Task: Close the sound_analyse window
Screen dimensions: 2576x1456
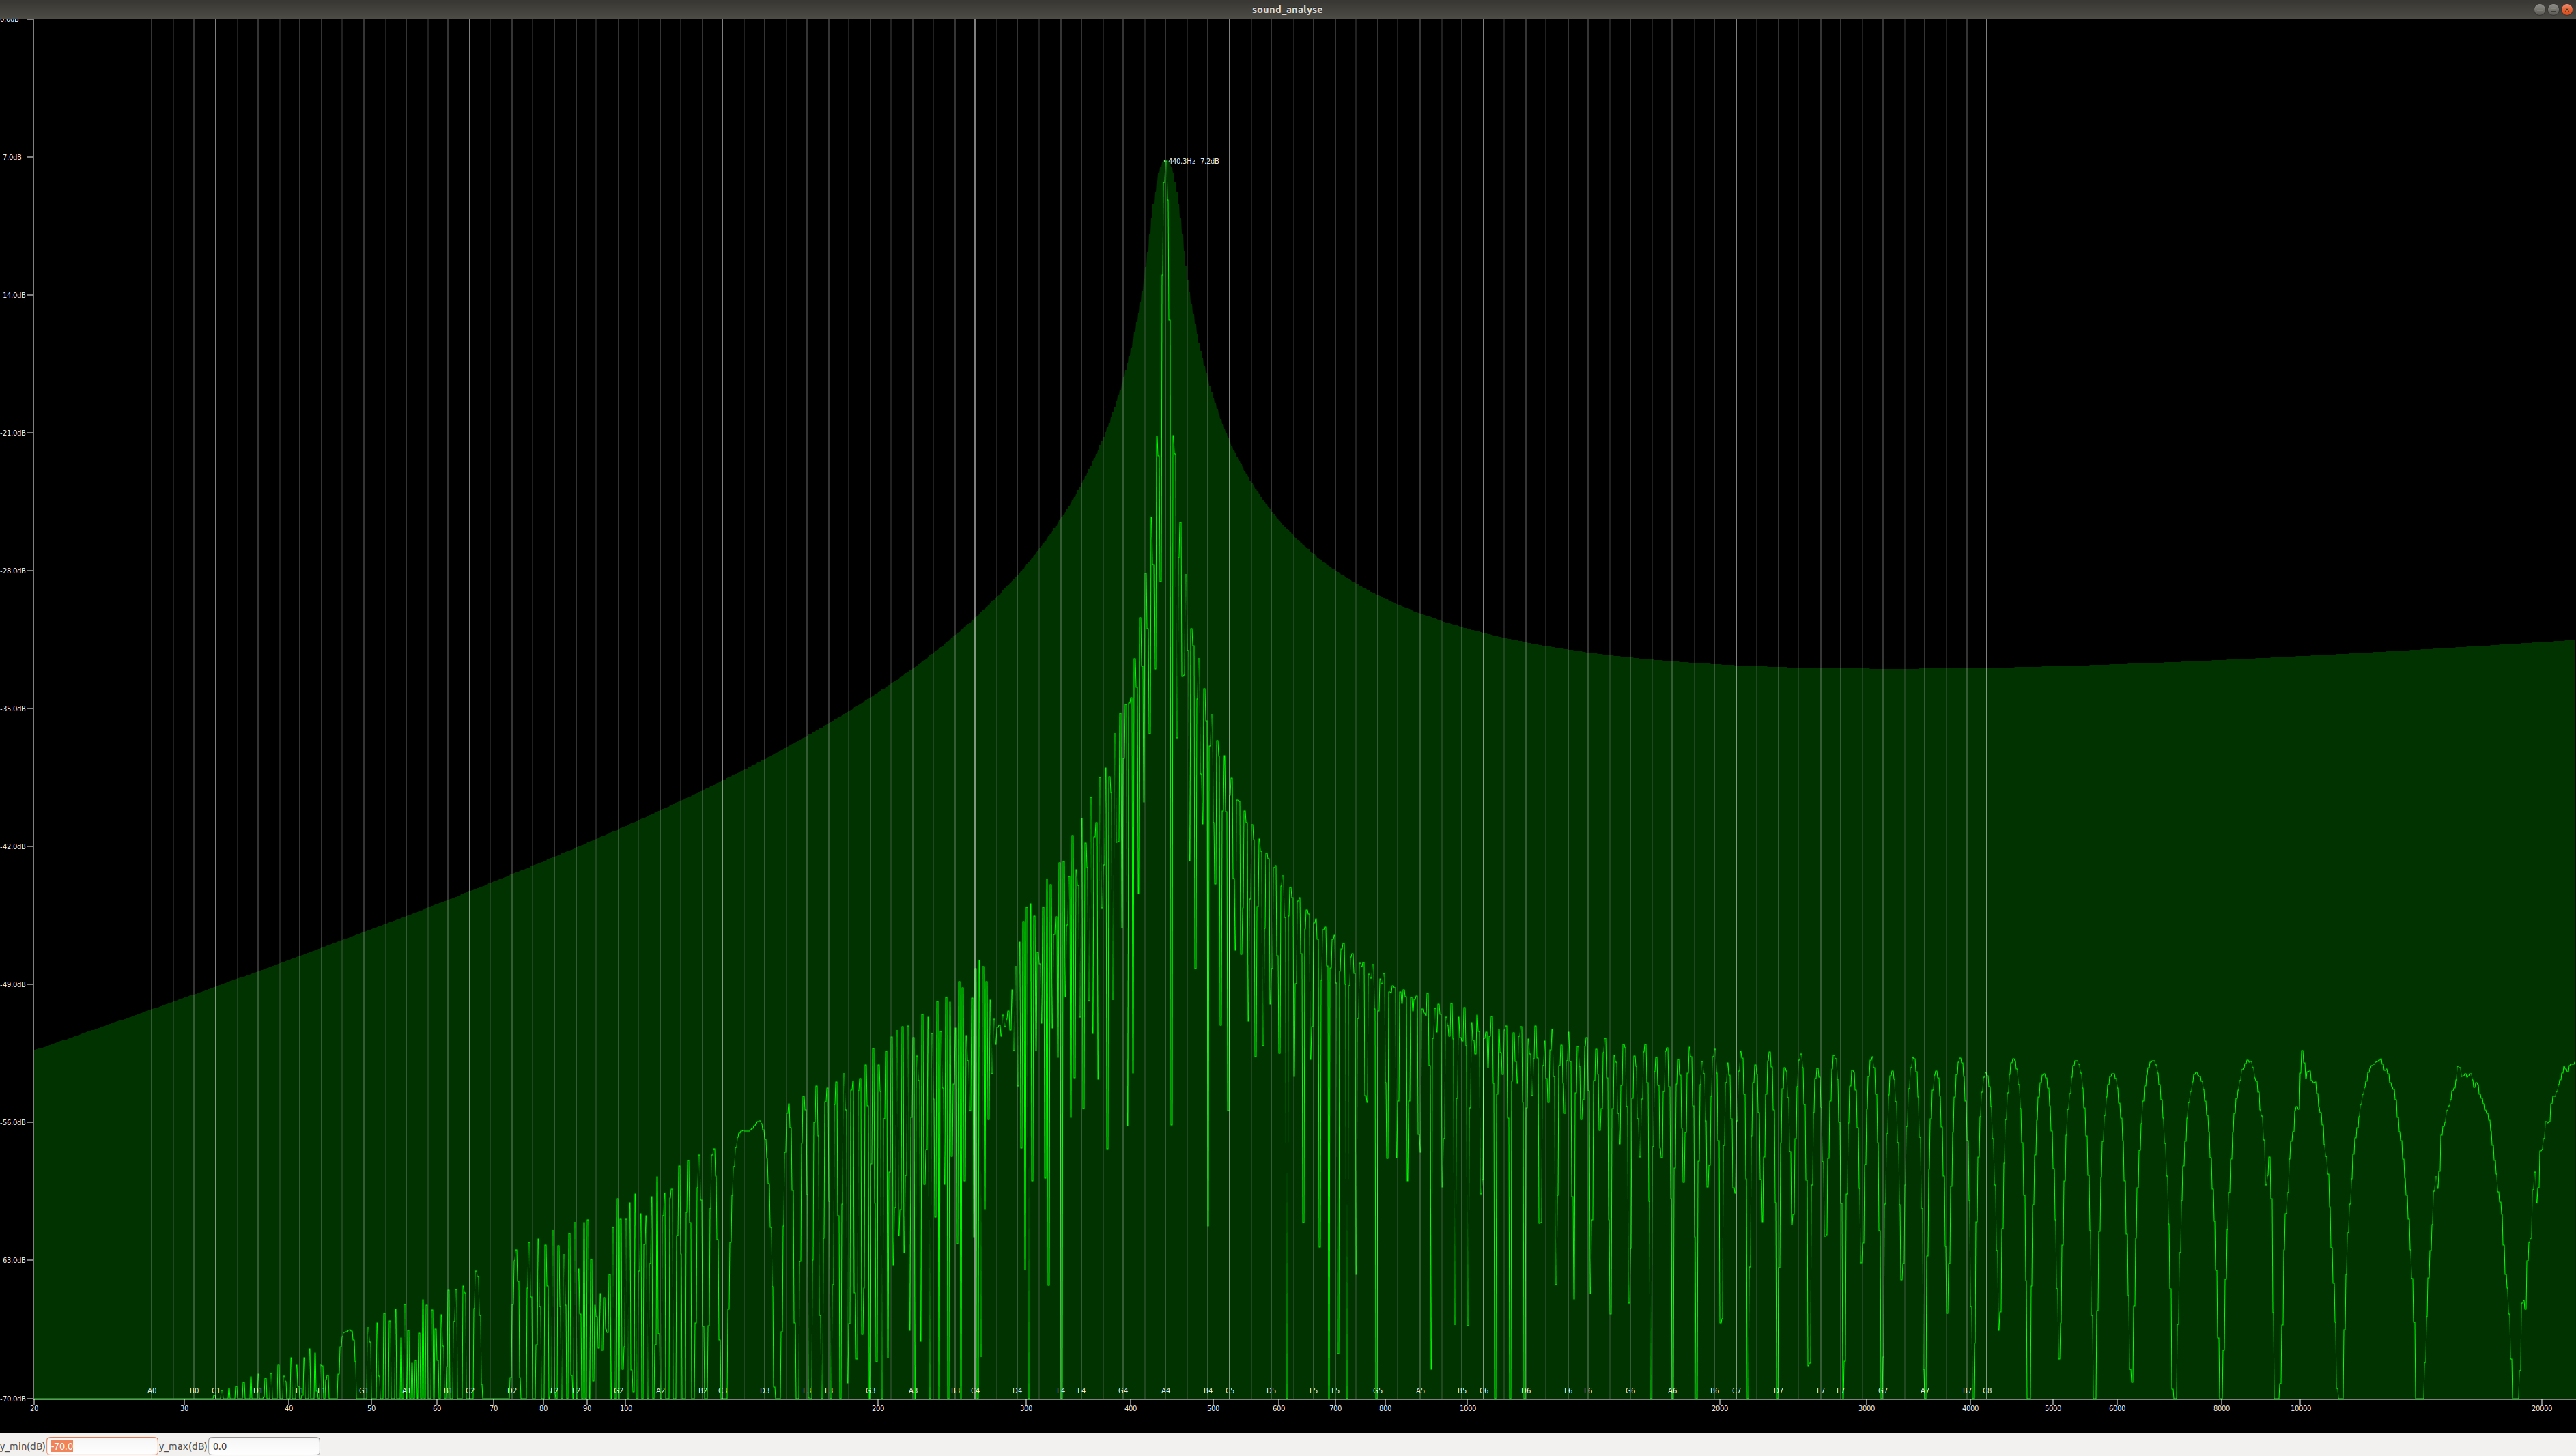Action: click(2566, 9)
